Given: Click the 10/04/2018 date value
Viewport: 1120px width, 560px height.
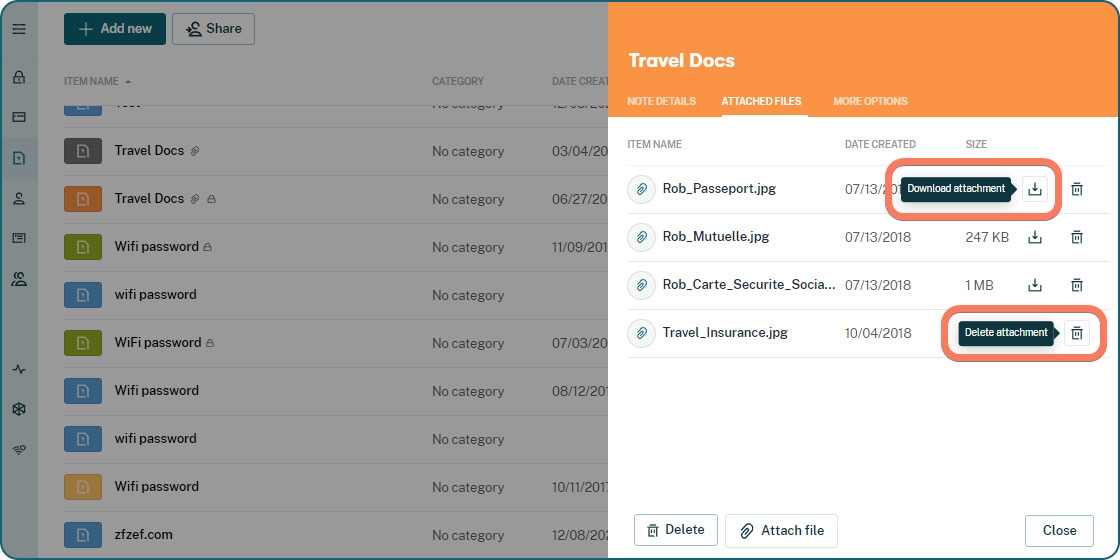Looking at the screenshot, I should [878, 334].
